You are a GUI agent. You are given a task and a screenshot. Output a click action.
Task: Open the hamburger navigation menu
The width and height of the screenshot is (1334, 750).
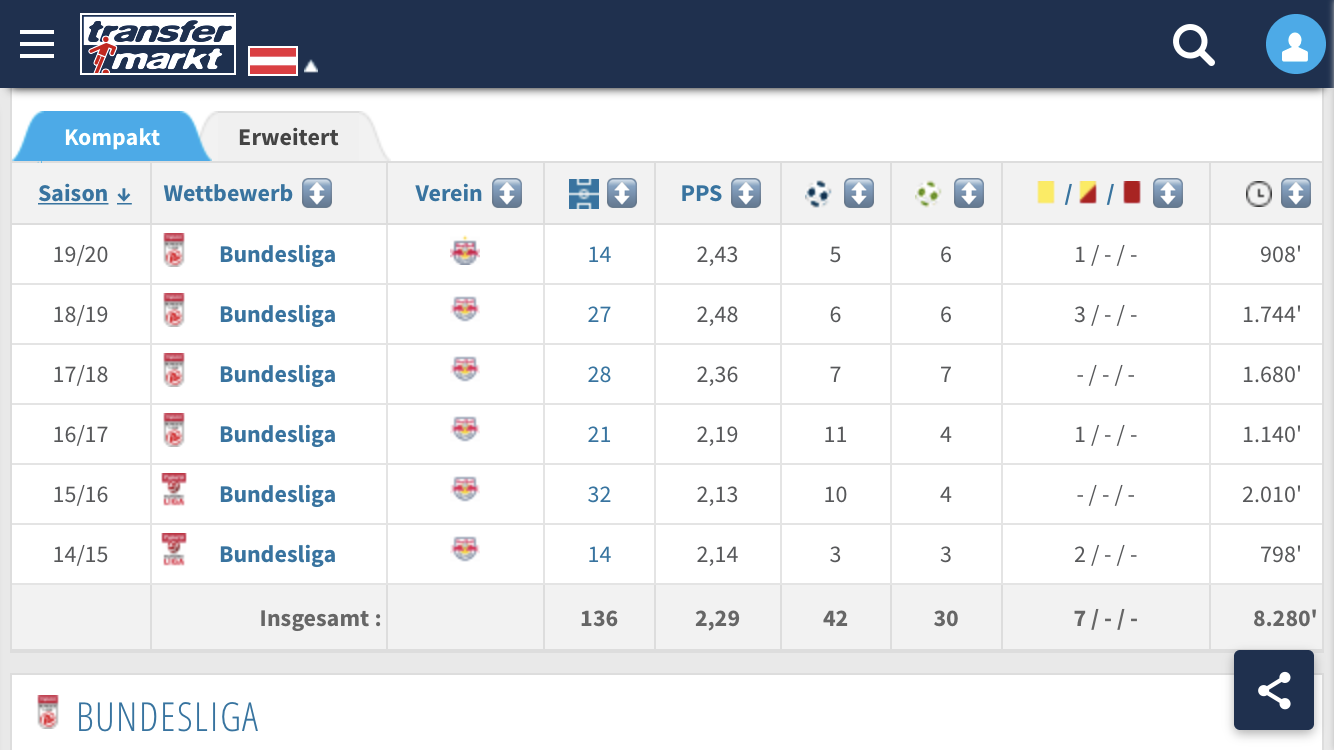(37, 44)
